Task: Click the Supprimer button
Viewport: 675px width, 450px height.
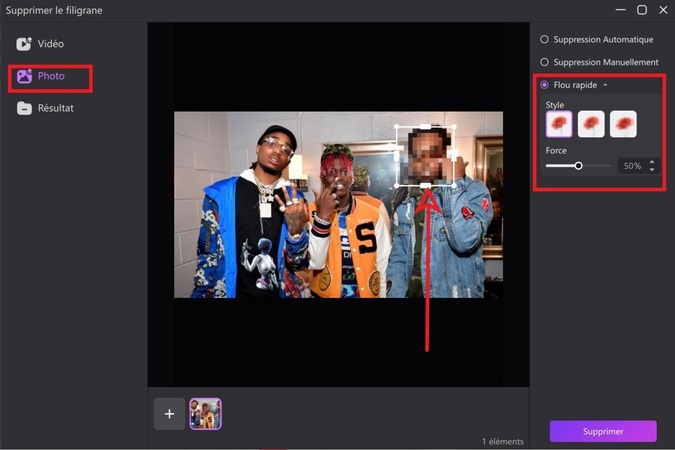Action: (x=603, y=431)
